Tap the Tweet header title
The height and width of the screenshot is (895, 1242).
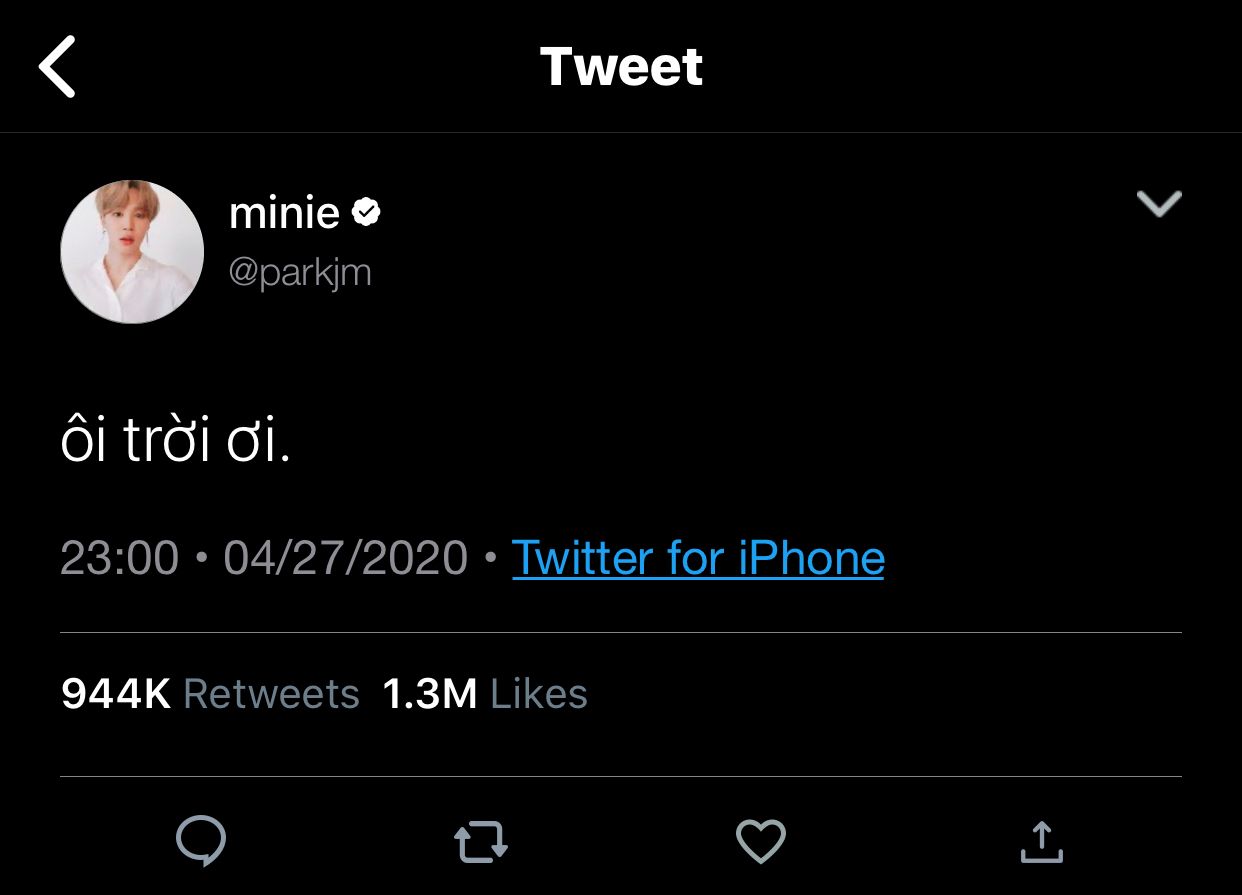(x=622, y=66)
